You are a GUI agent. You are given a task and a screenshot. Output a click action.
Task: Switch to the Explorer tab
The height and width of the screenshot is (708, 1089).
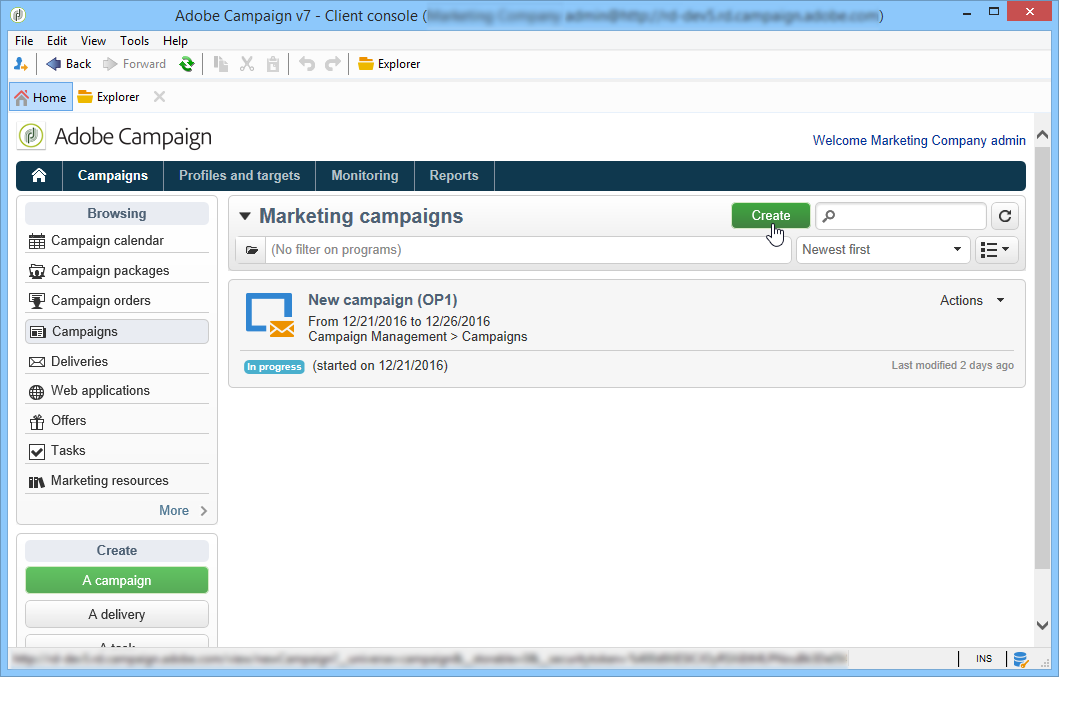(x=108, y=97)
